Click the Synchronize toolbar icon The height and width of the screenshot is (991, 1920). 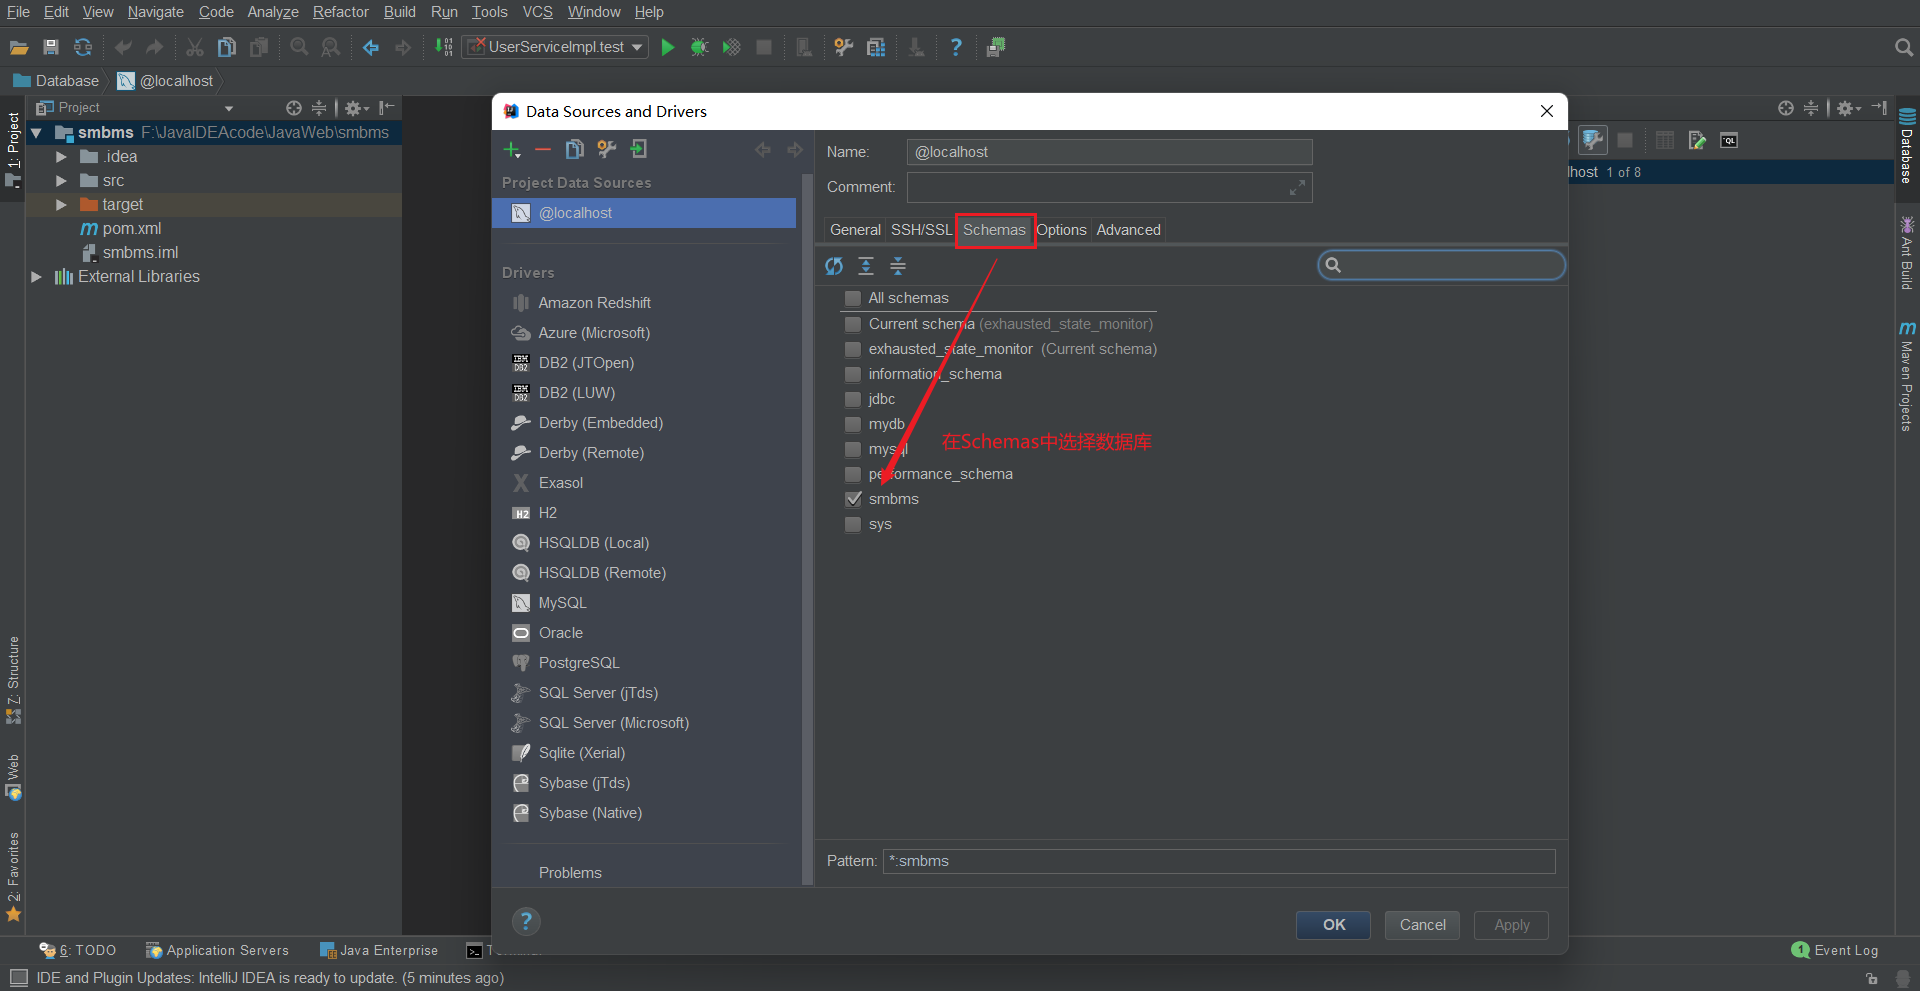(x=83, y=47)
